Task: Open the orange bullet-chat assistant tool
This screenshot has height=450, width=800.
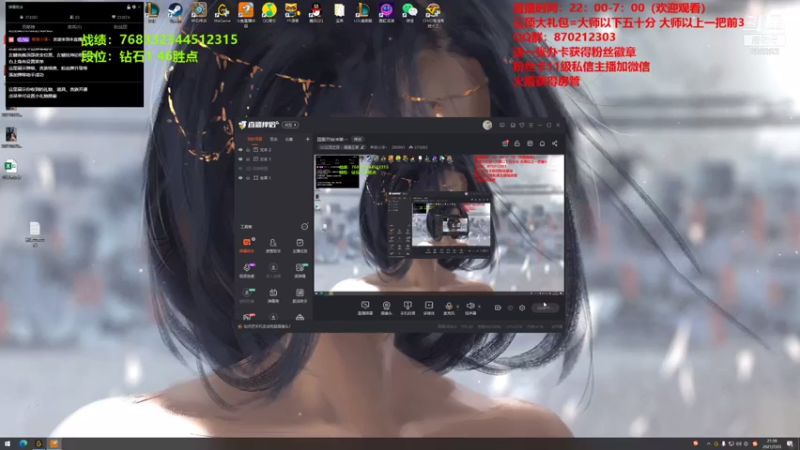Action: point(247,244)
